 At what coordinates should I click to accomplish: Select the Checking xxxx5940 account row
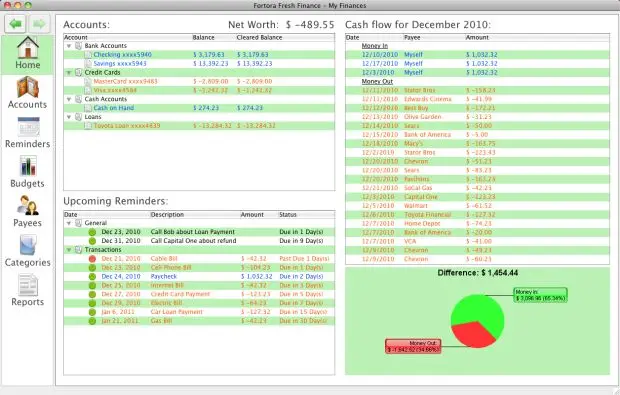click(x=199, y=55)
